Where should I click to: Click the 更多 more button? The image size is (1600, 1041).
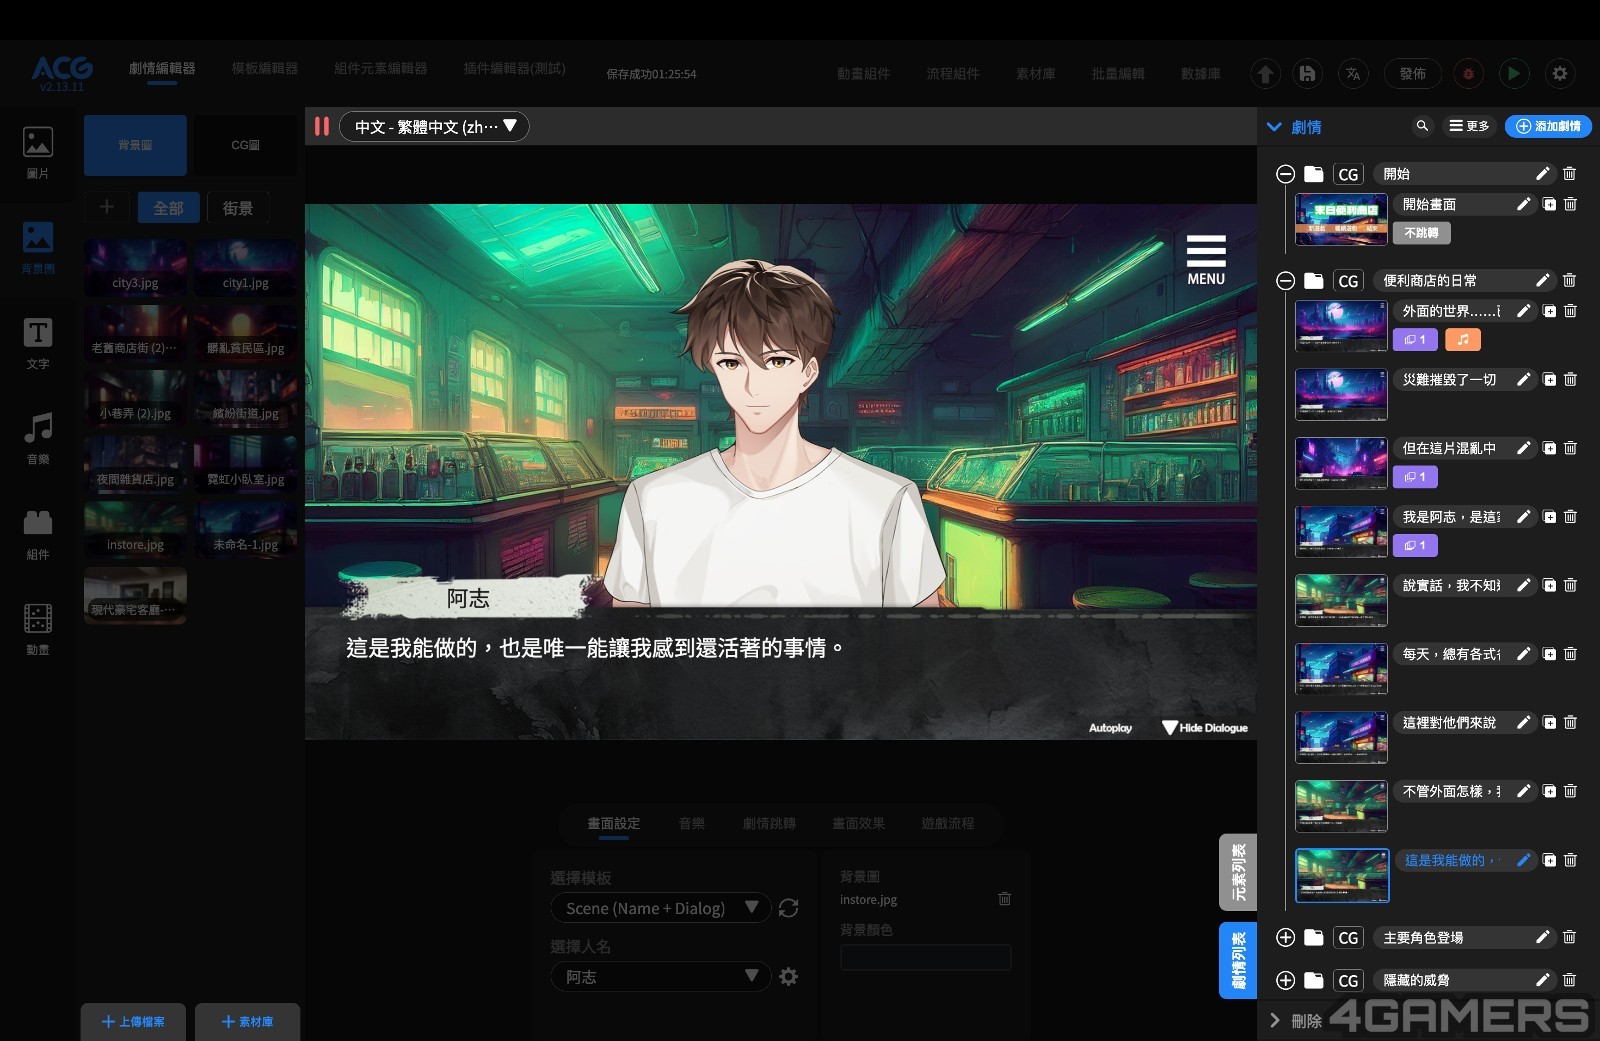click(1469, 126)
